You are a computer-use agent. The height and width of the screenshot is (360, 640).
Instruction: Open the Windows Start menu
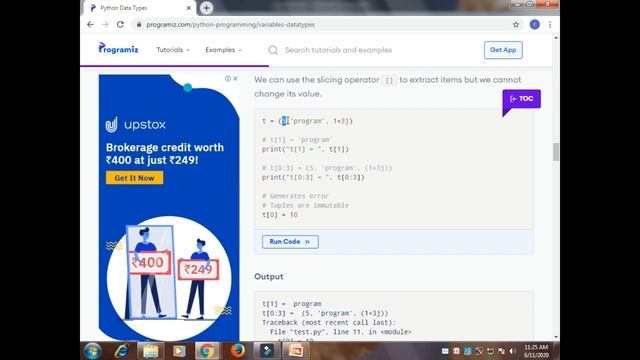[x=92, y=351]
